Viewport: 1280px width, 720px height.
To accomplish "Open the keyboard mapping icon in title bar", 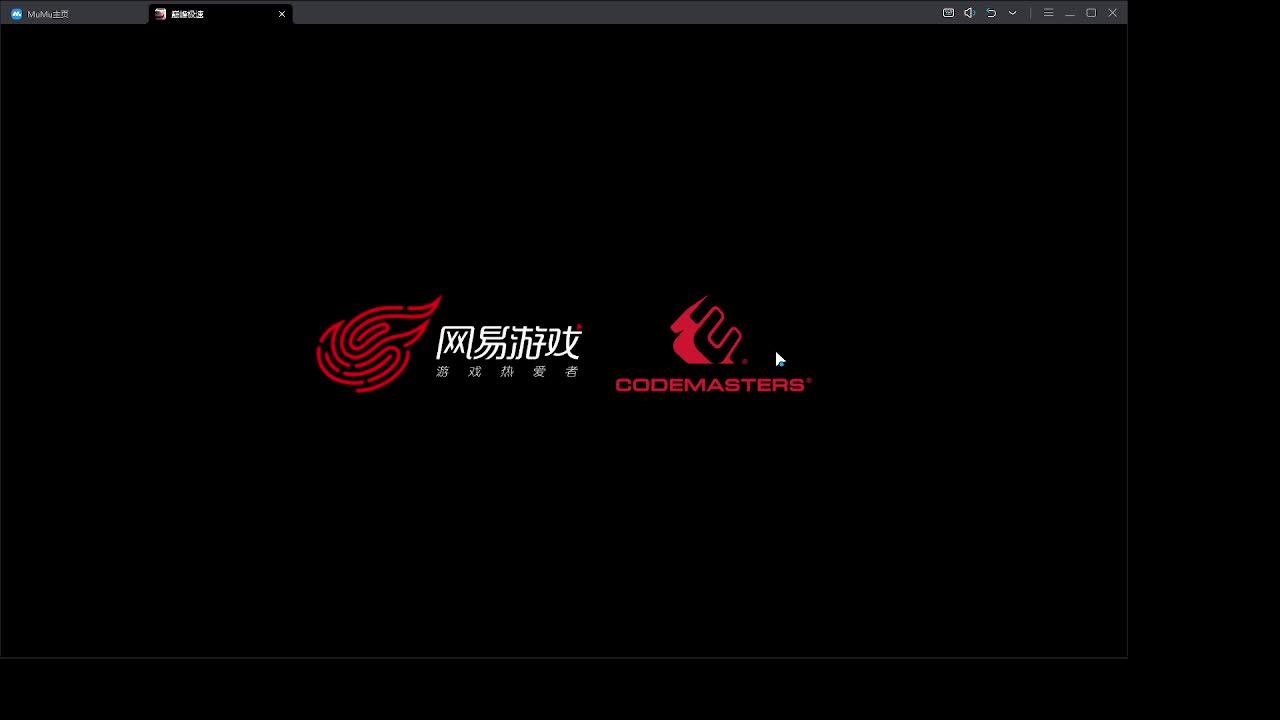I will click(x=948, y=13).
